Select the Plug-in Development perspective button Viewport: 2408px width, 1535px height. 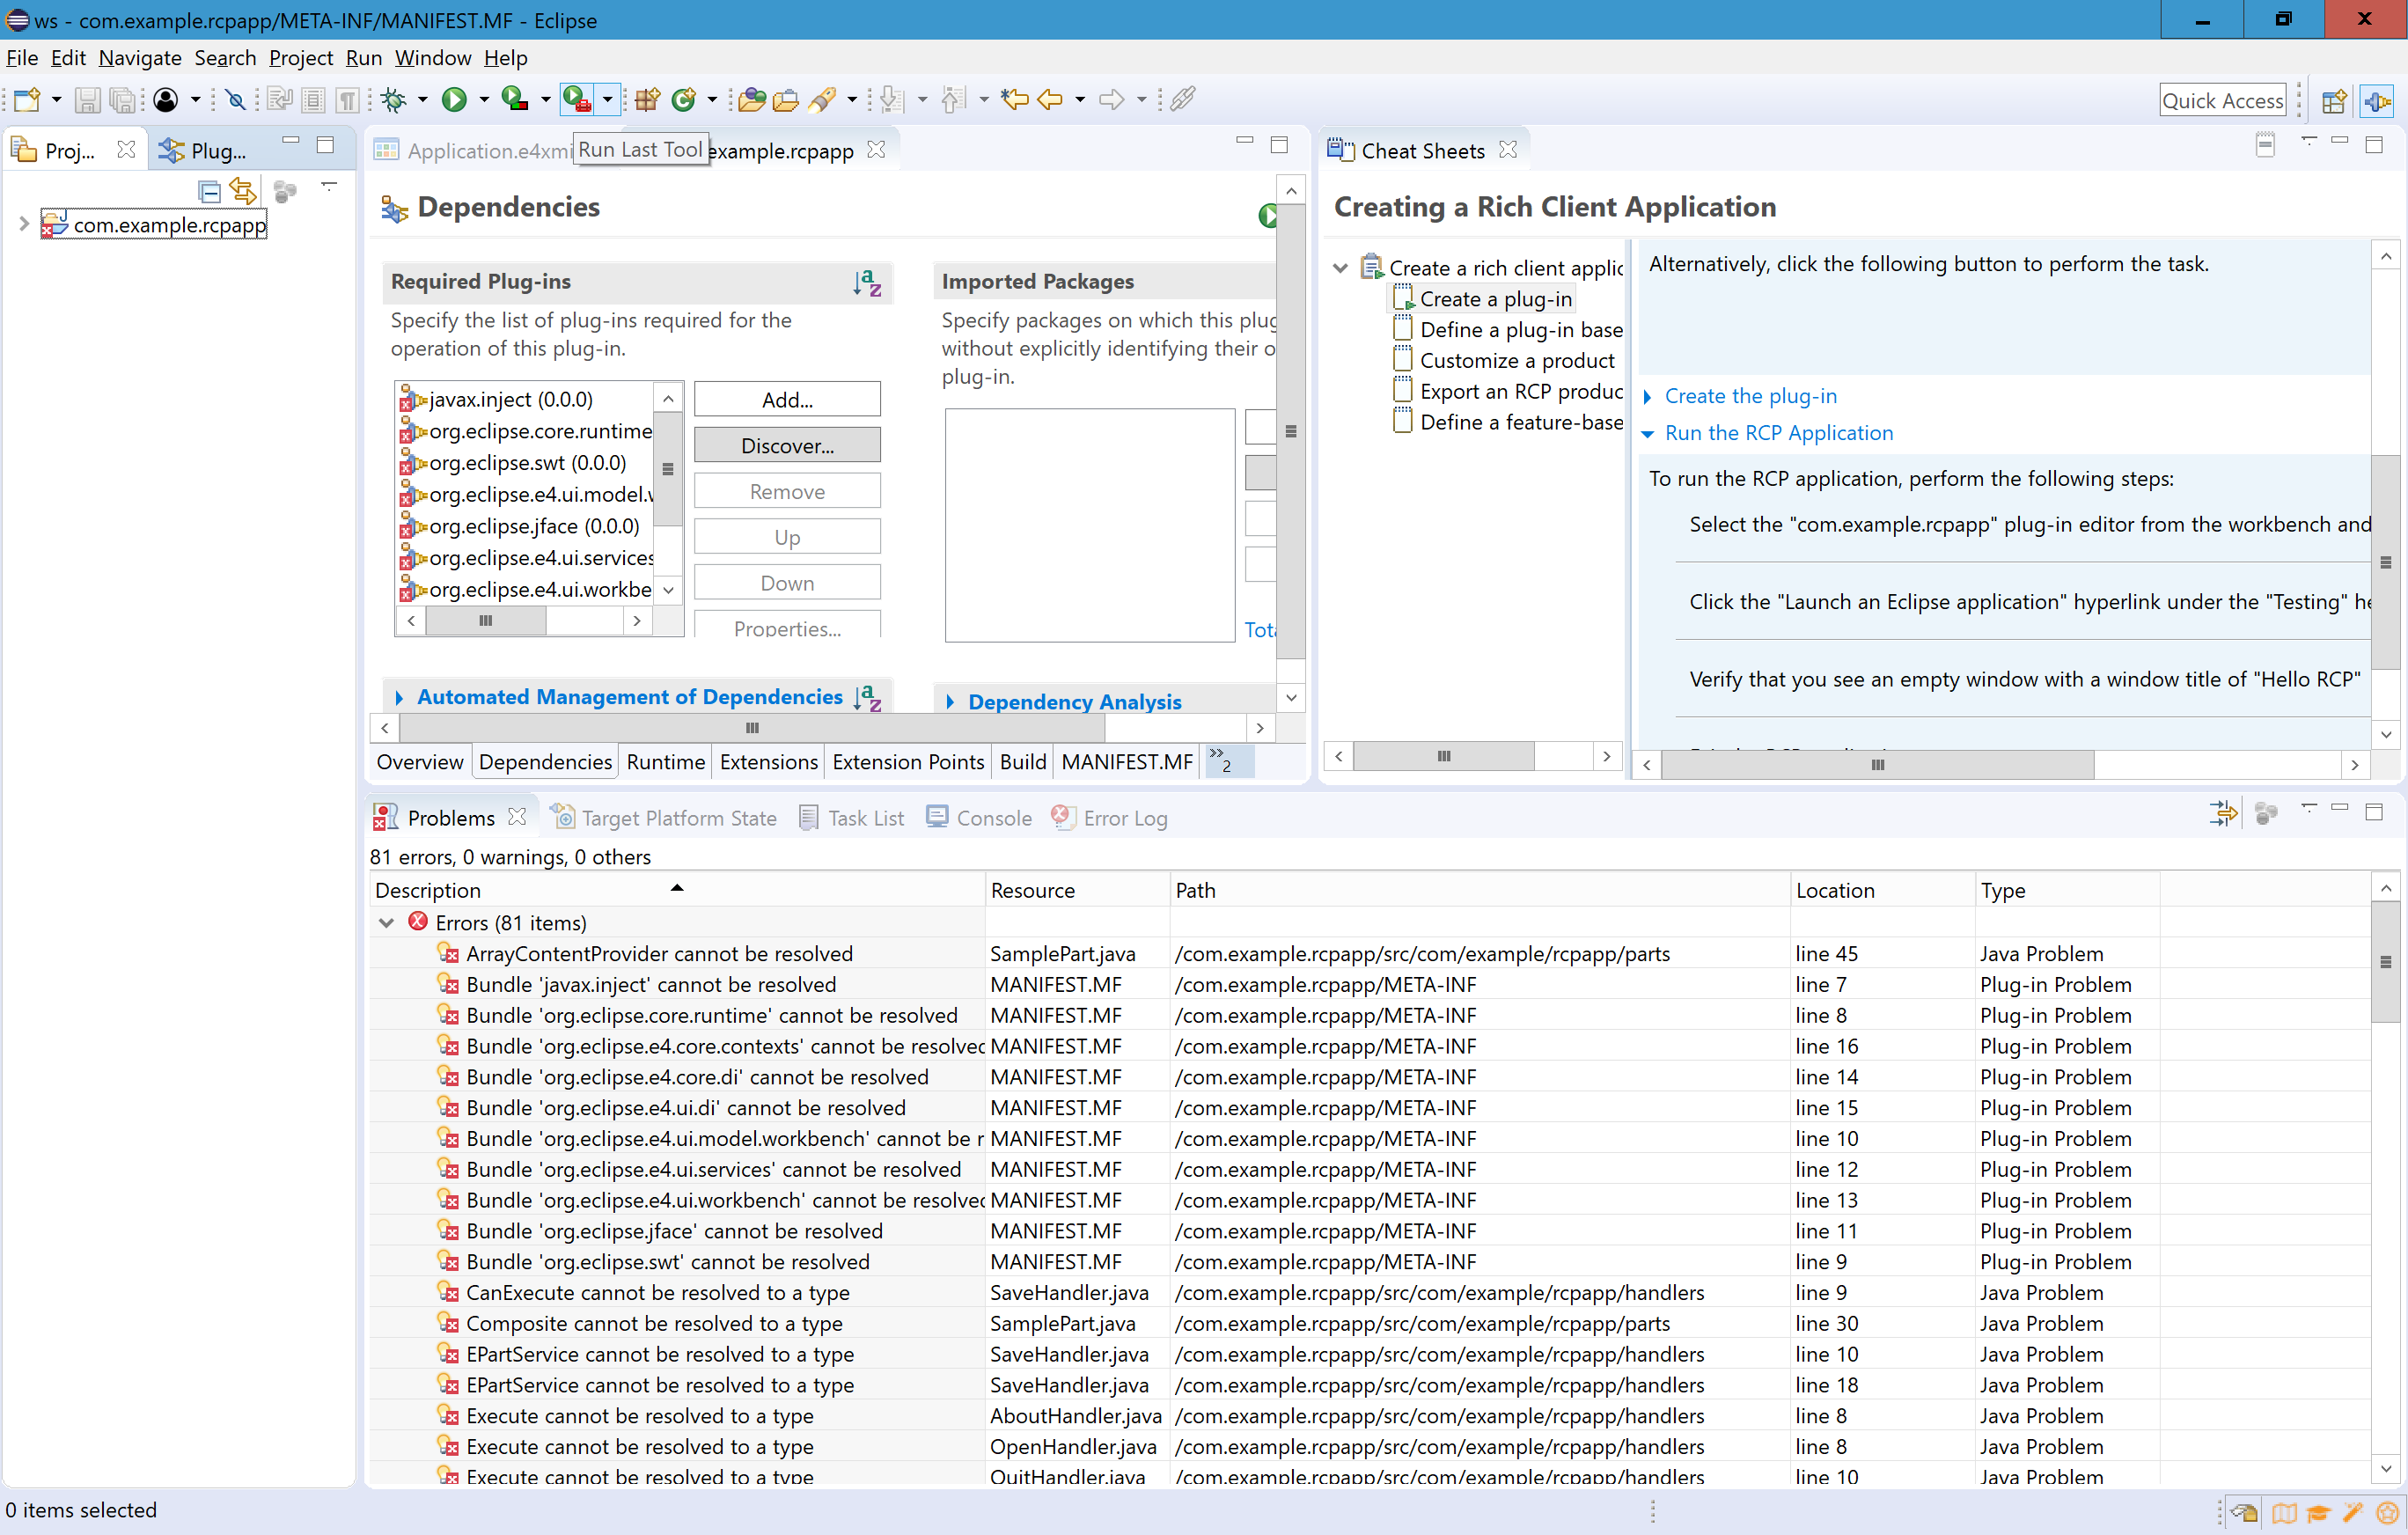tap(2378, 100)
